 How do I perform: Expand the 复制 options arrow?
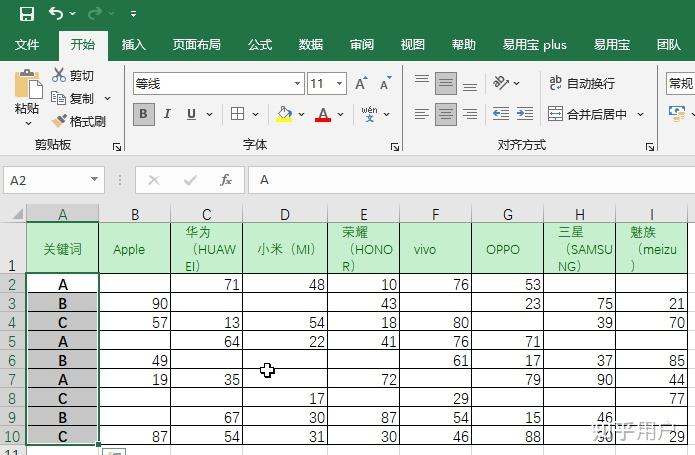(107, 98)
